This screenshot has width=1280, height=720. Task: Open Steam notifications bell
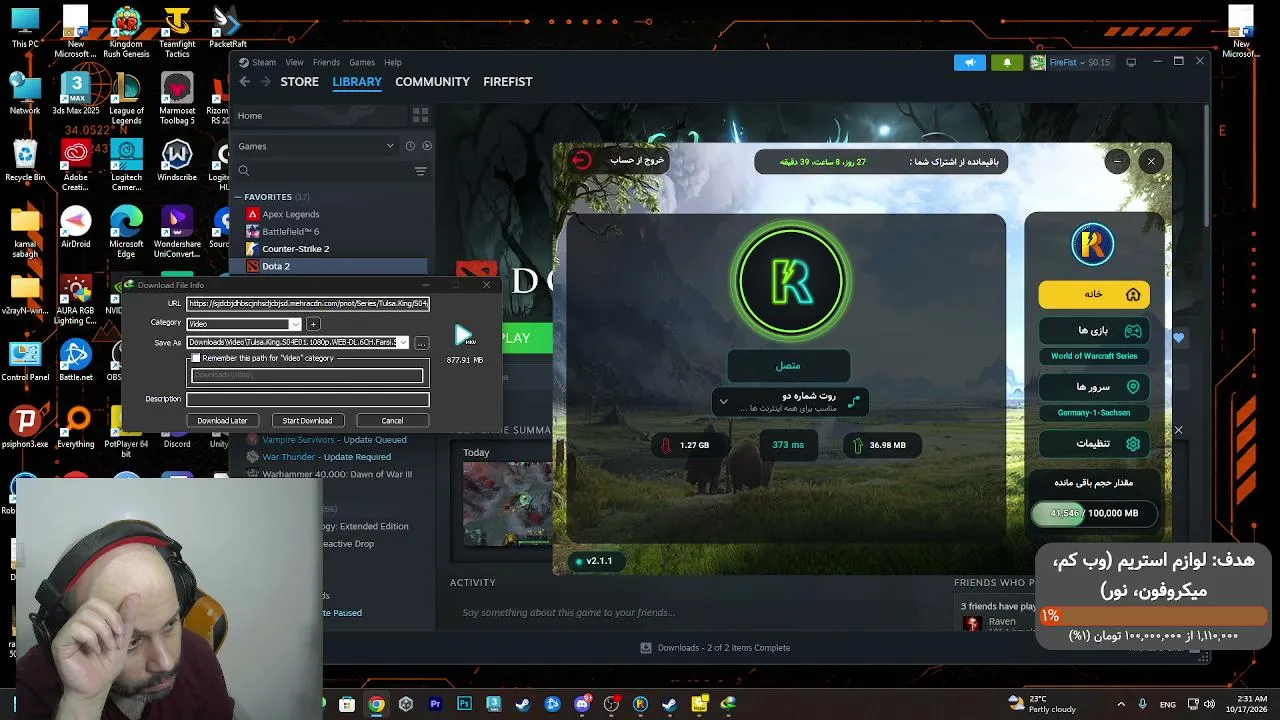[x=1007, y=62]
